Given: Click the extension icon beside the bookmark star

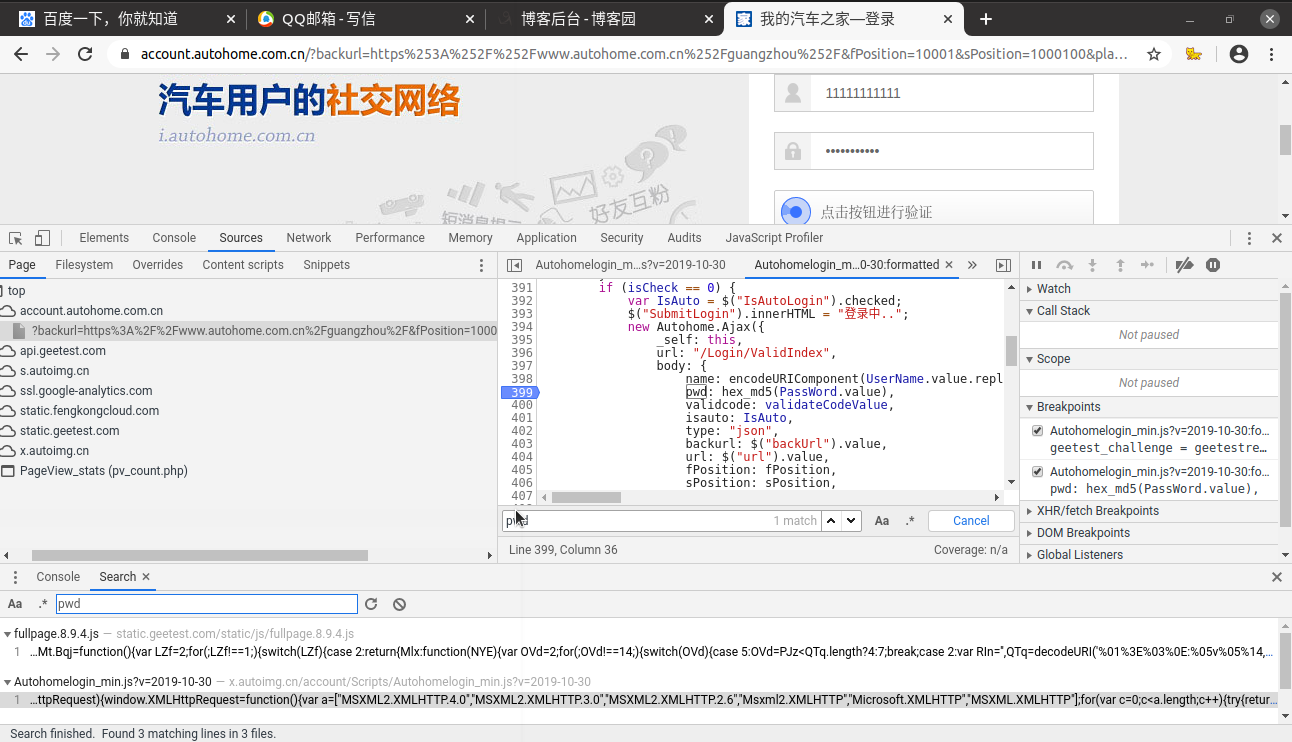Looking at the screenshot, I should (1193, 55).
